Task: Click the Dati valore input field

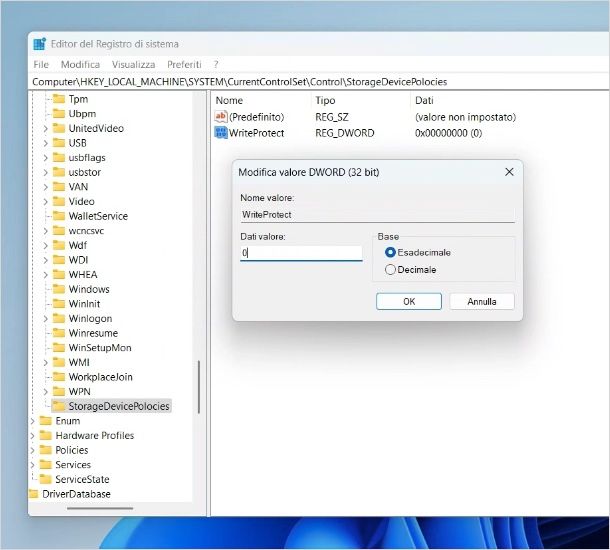Action: tap(300, 253)
